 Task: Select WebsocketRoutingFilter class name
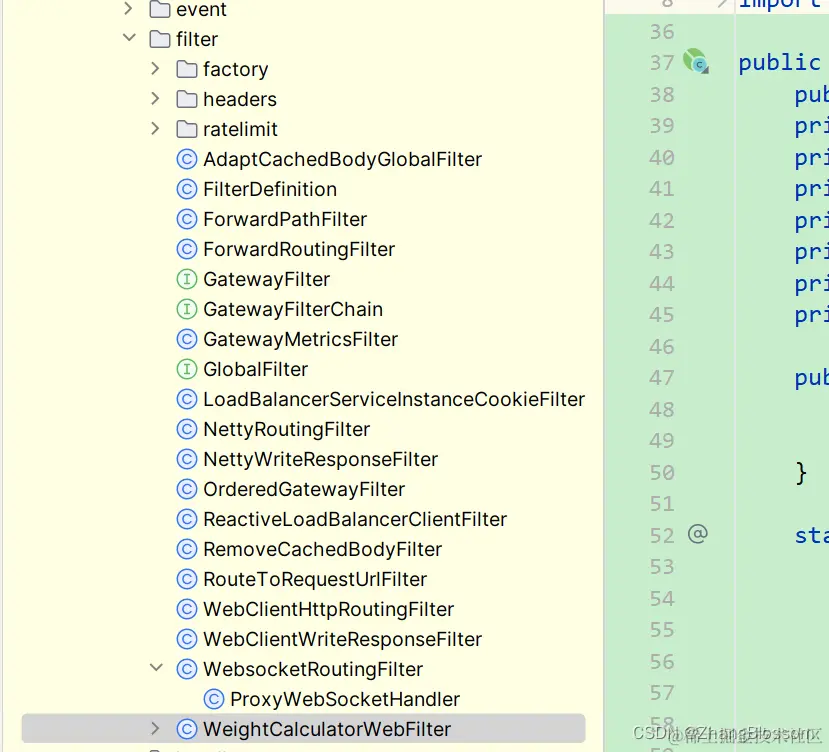pos(313,669)
